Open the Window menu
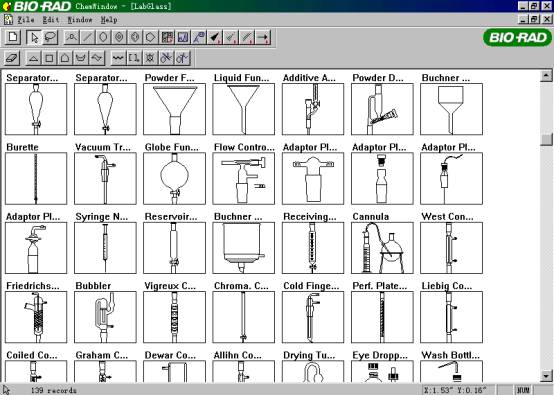 (x=80, y=20)
